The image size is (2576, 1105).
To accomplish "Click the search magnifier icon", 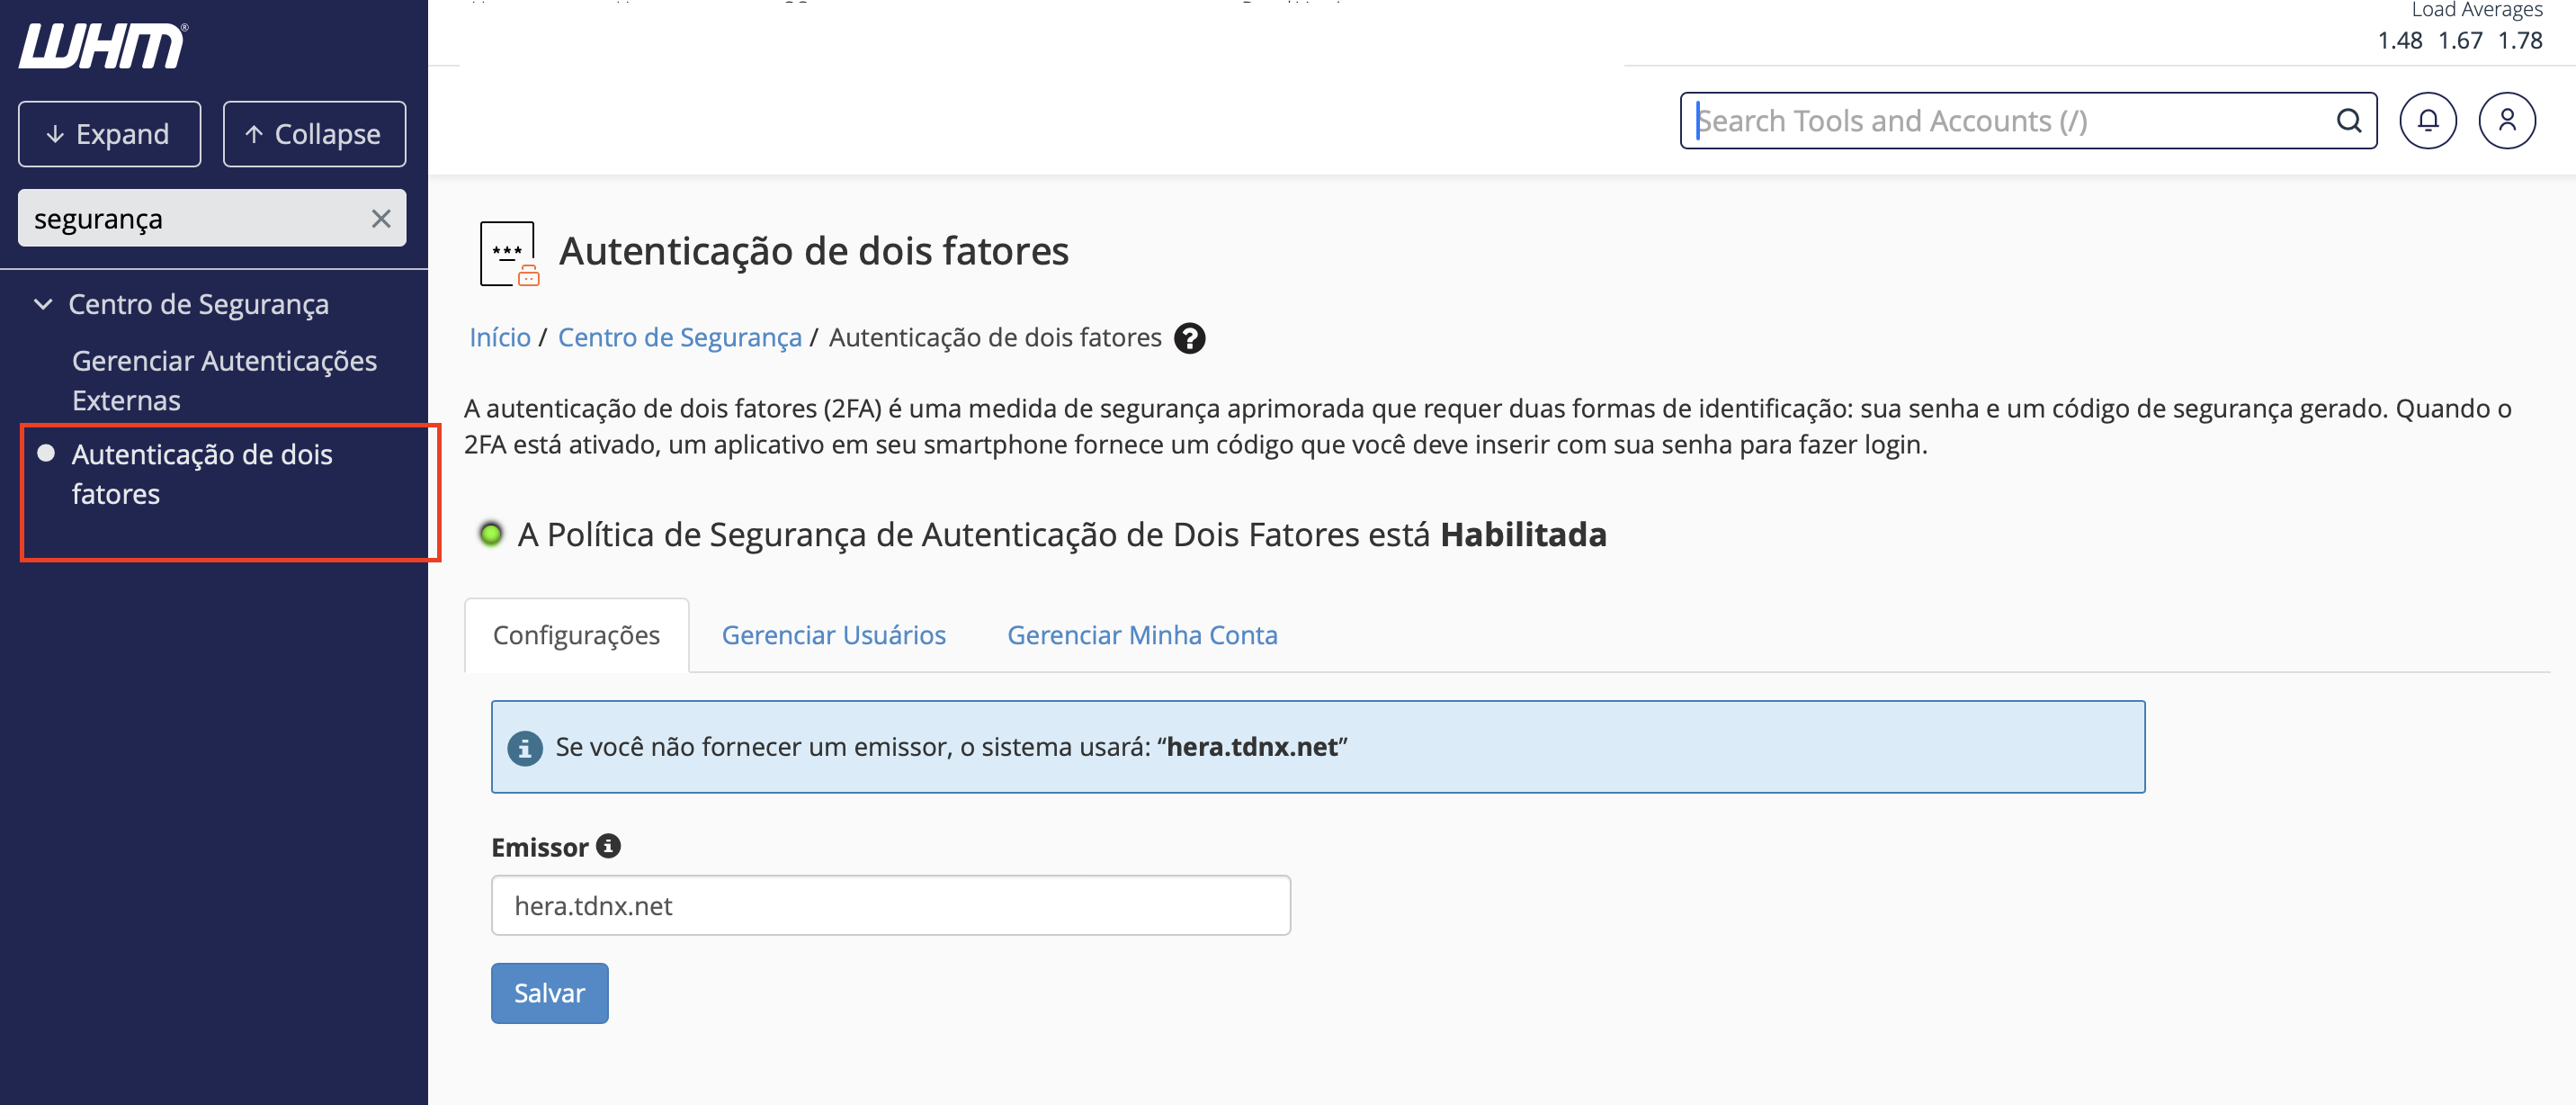I will point(2348,121).
